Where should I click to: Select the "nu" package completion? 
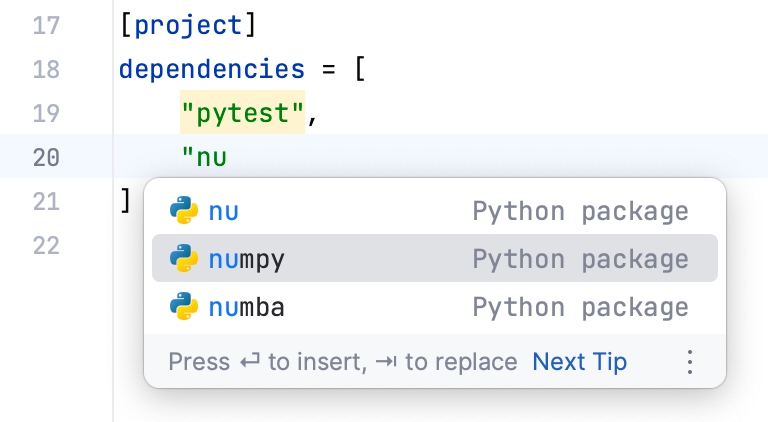point(224,211)
